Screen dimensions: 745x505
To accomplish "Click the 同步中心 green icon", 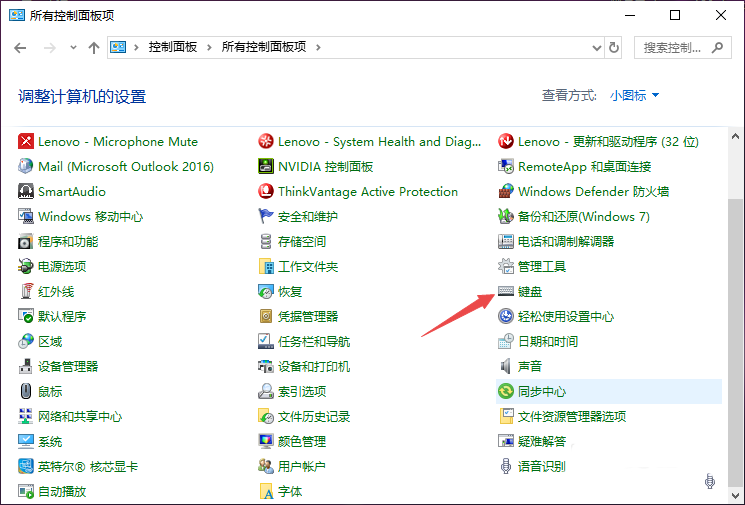I will (x=506, y=391).
